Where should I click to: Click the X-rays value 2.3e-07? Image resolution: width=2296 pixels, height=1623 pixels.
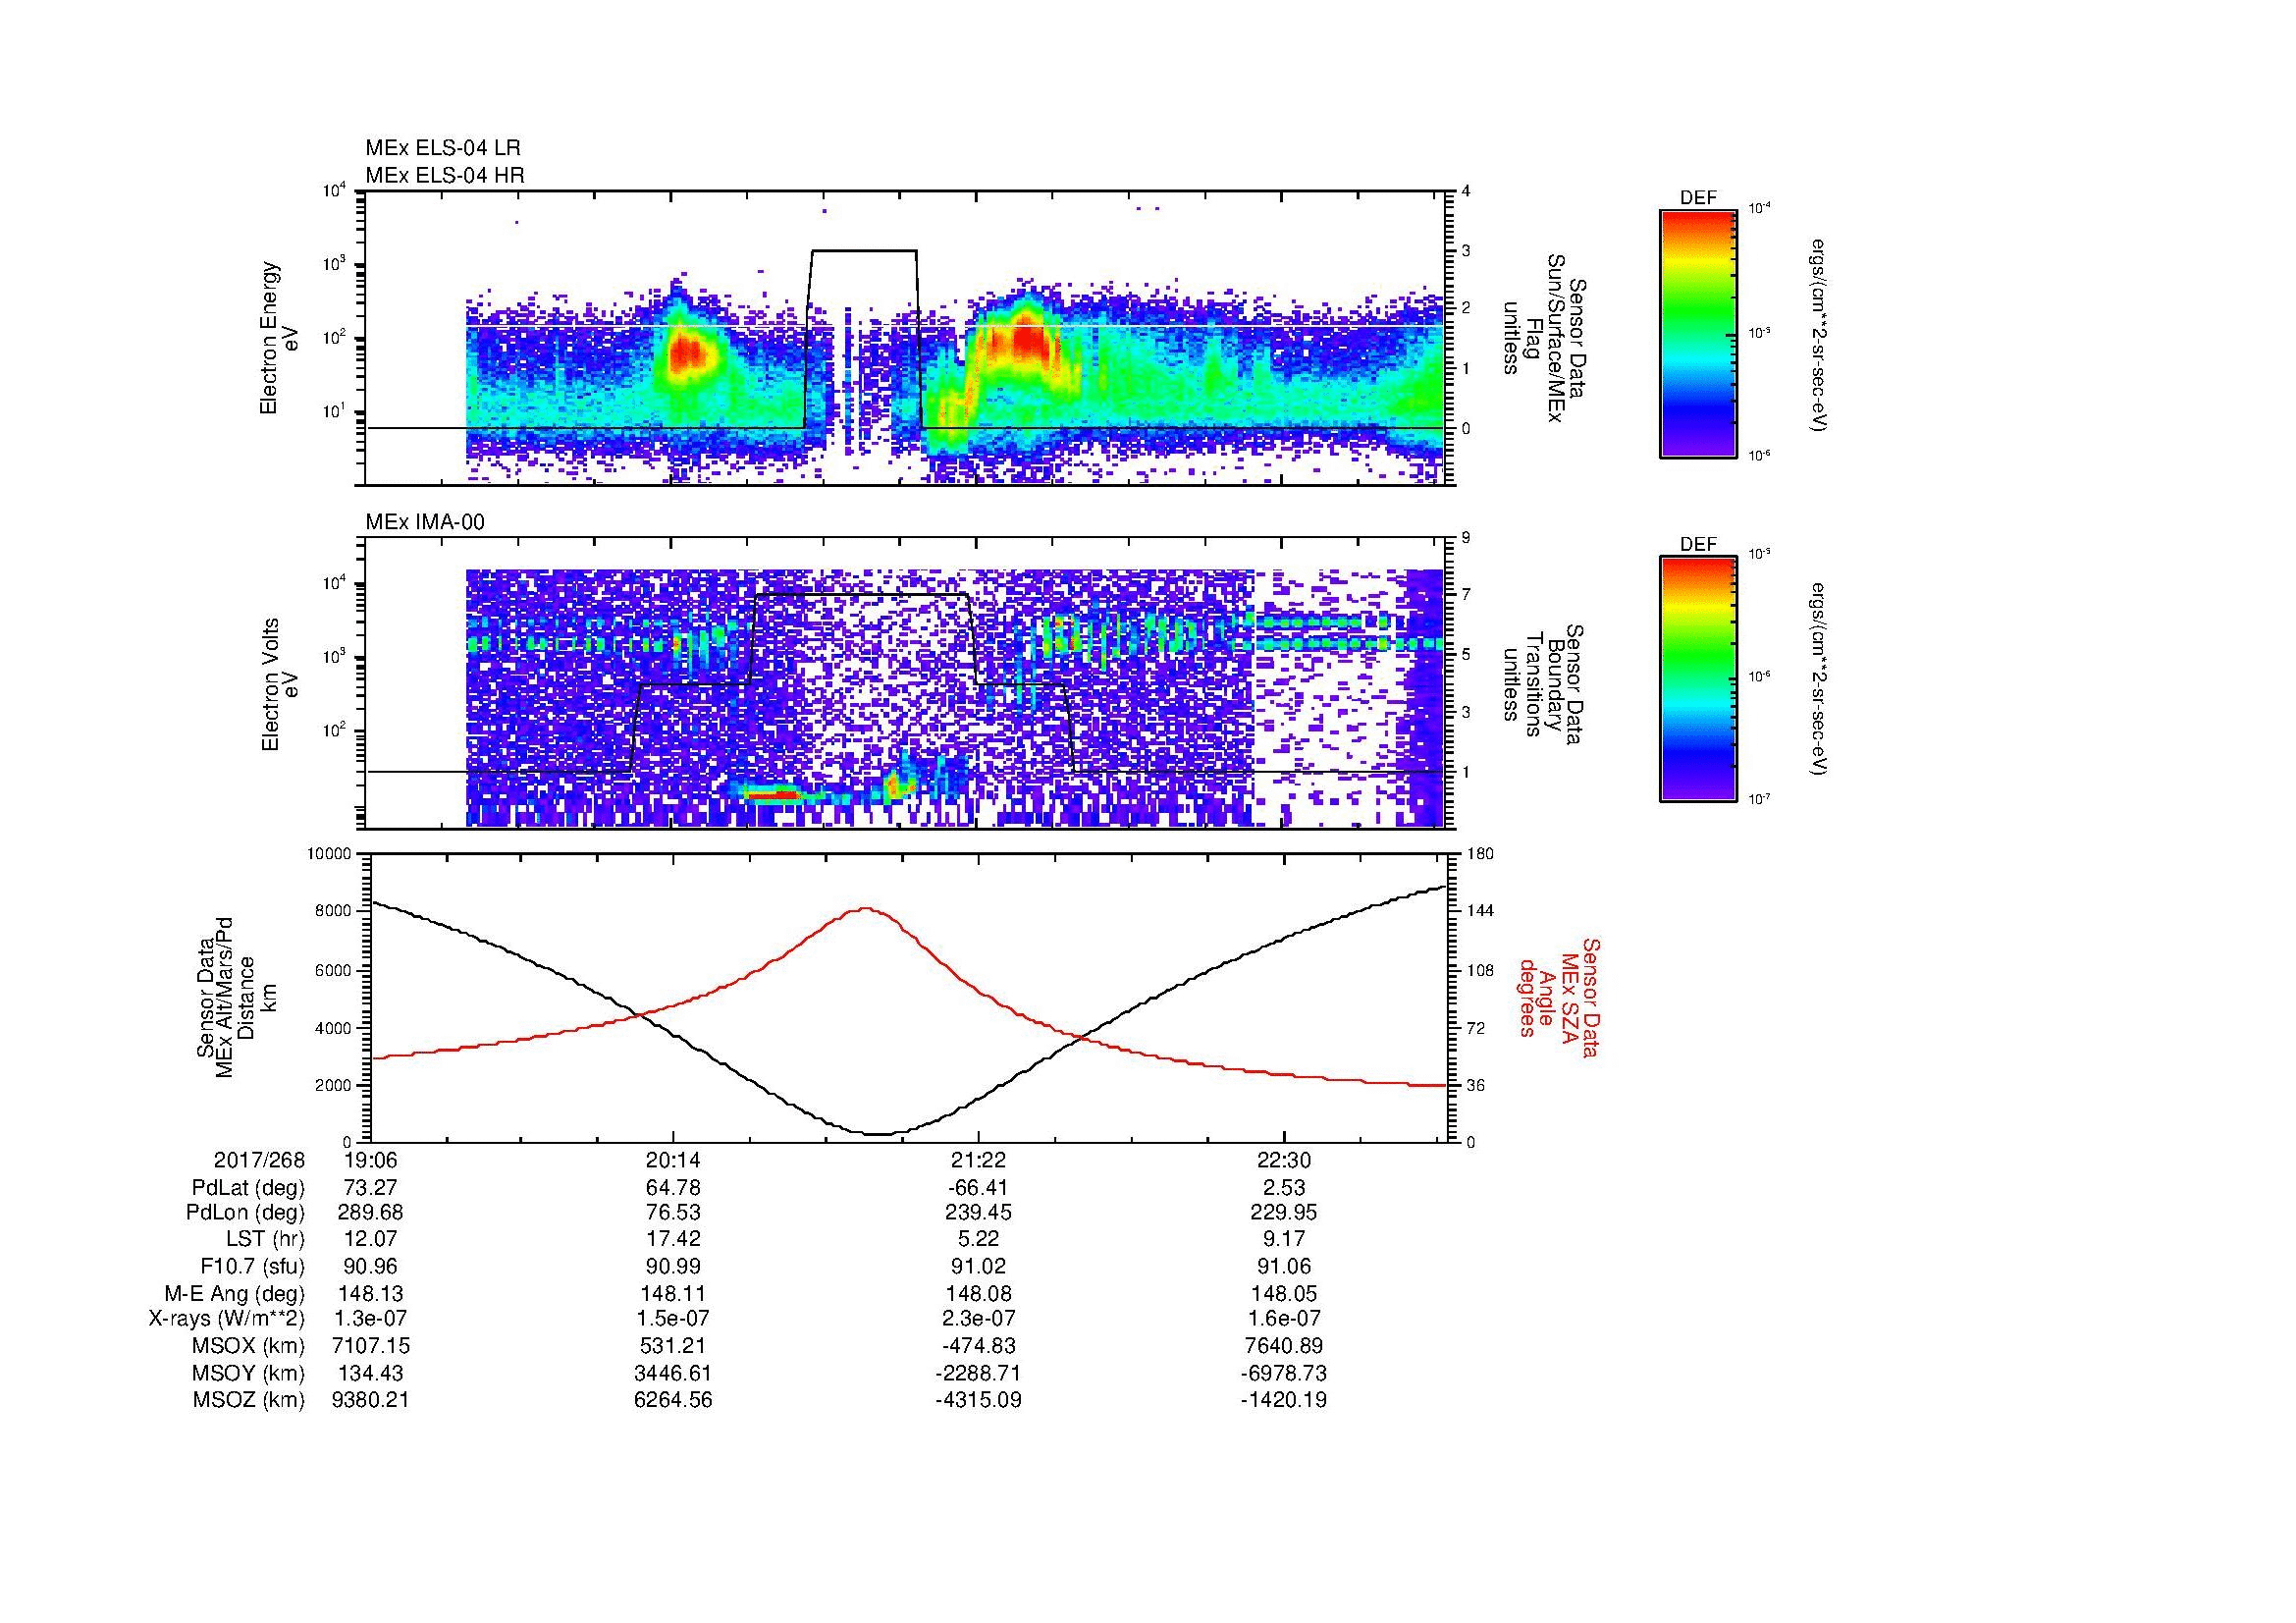point(978,1319)
